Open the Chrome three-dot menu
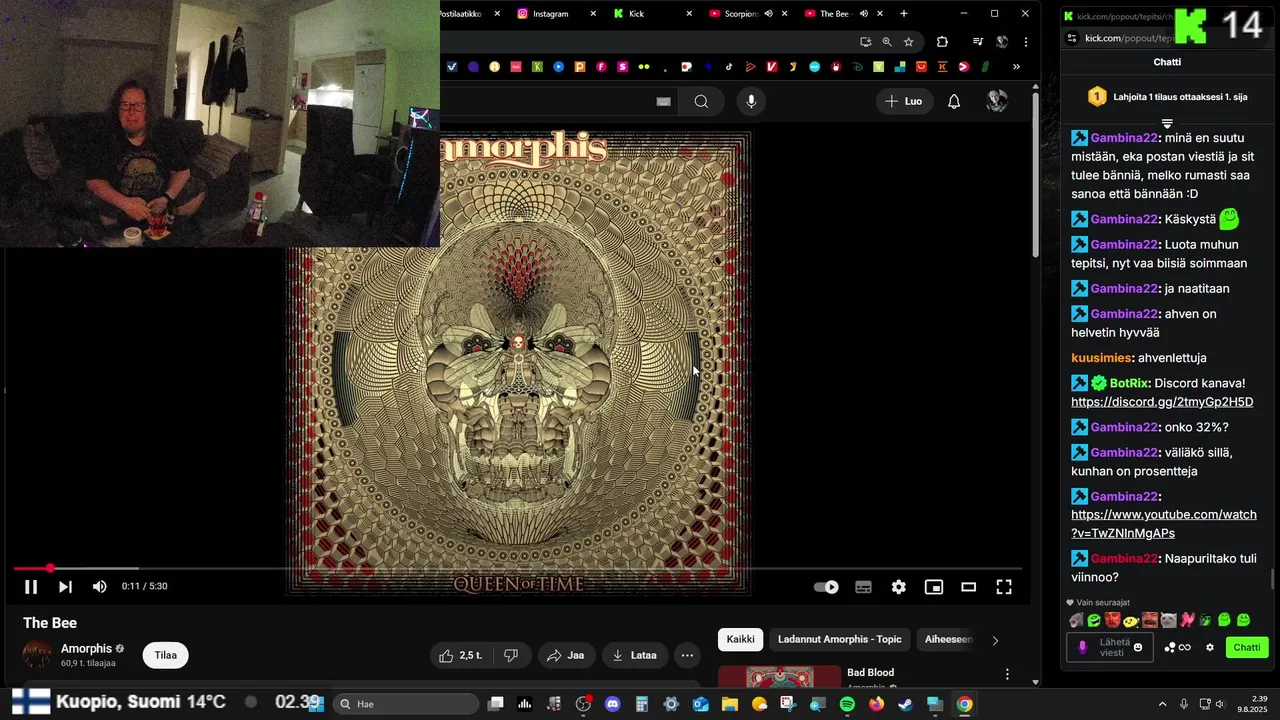Image resolution: width=1280 pixels, height=720 pixels. click(1025, 41)
